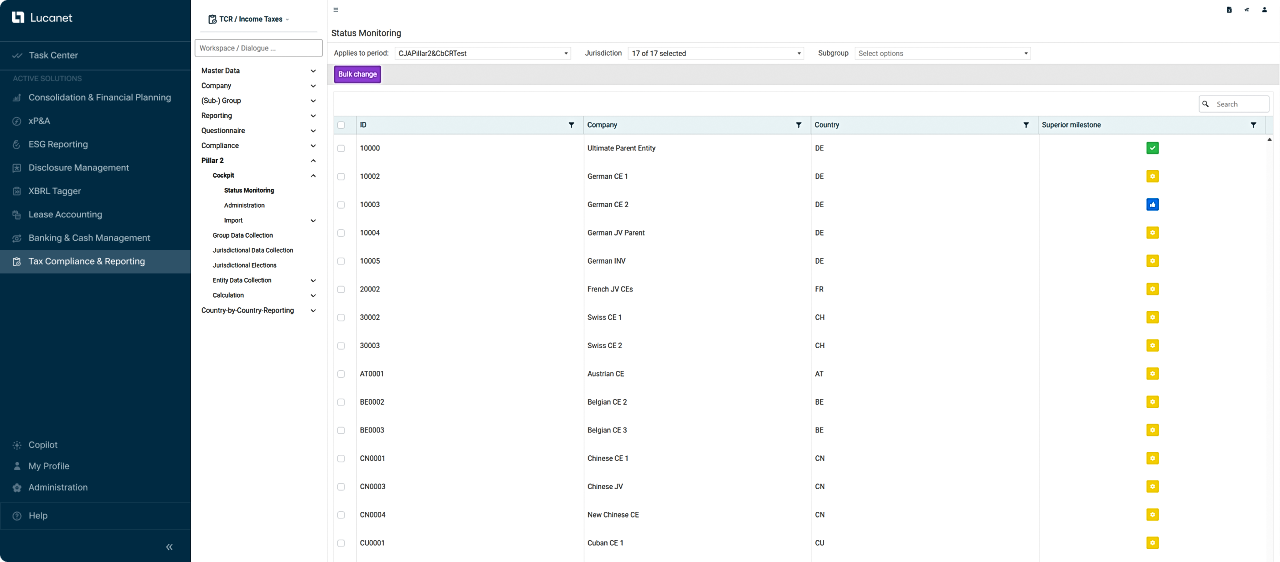Click the share icon in top bar

tap(1247, 10)
